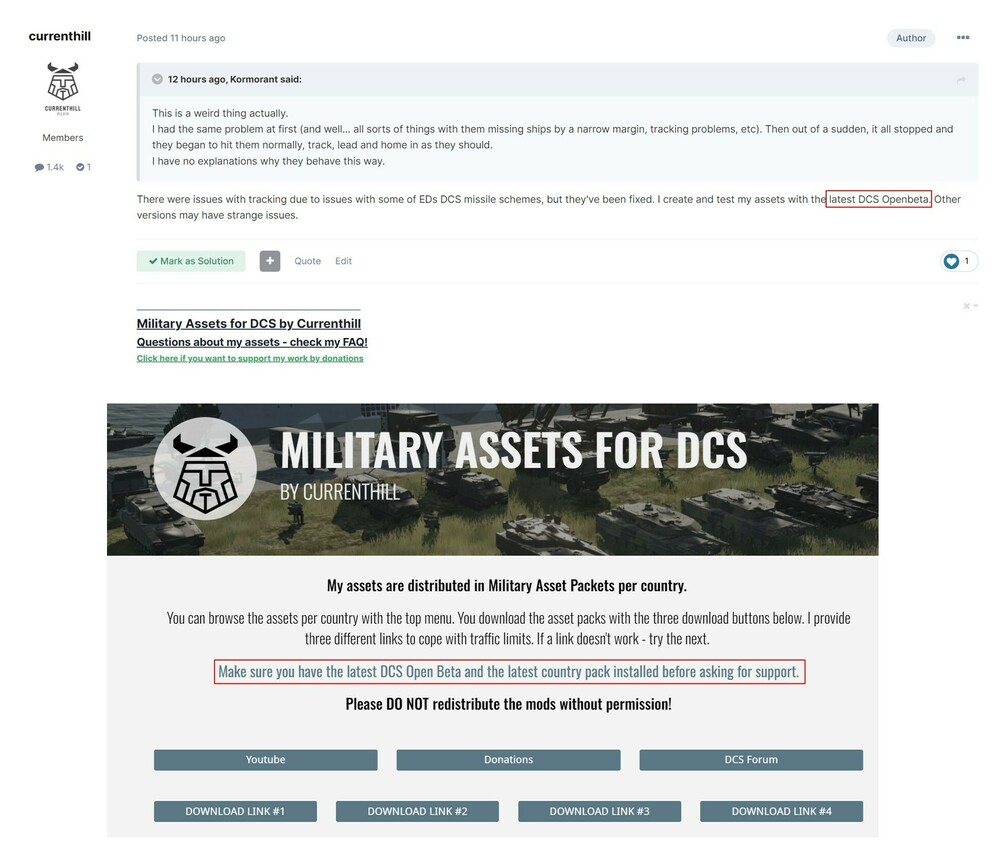Click the Author badge

click(911, 38)
